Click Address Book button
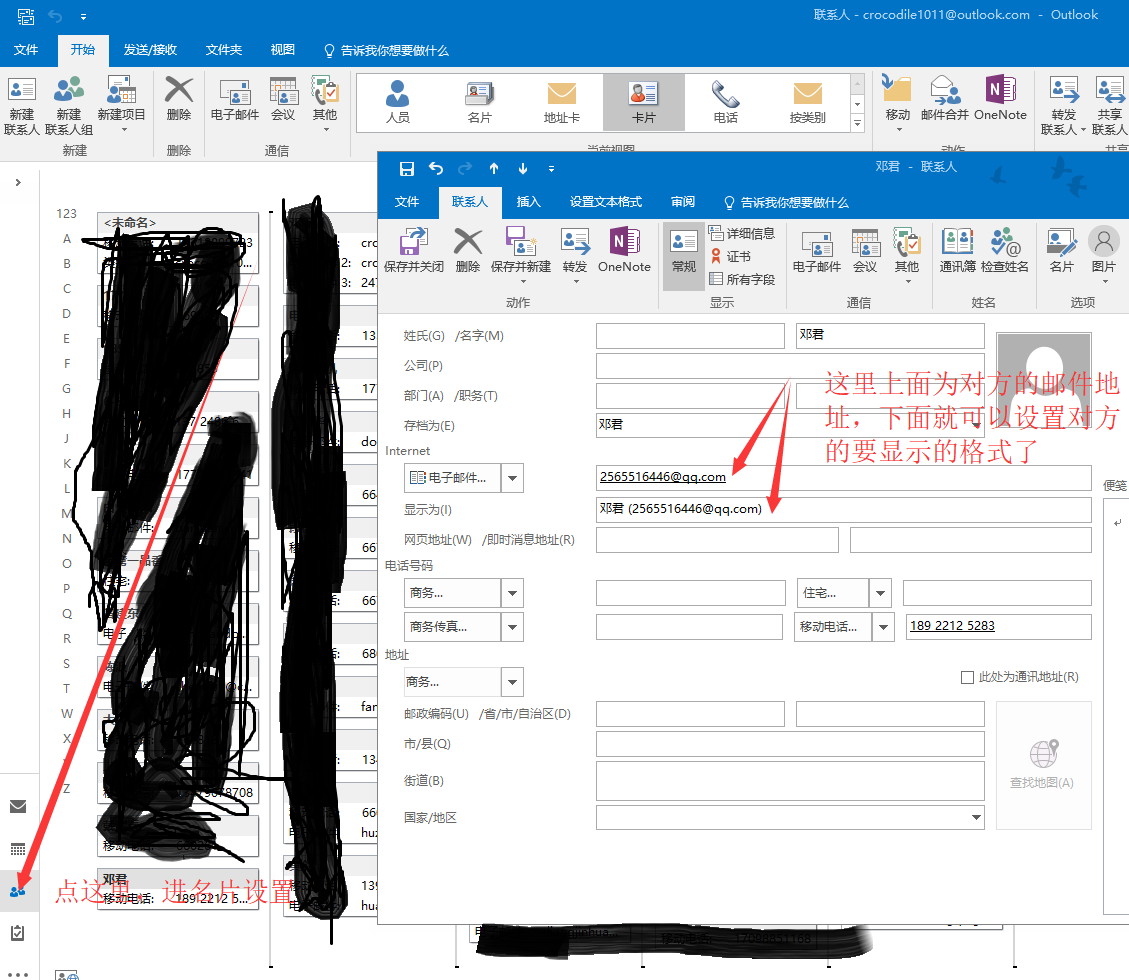 (958, 250)
